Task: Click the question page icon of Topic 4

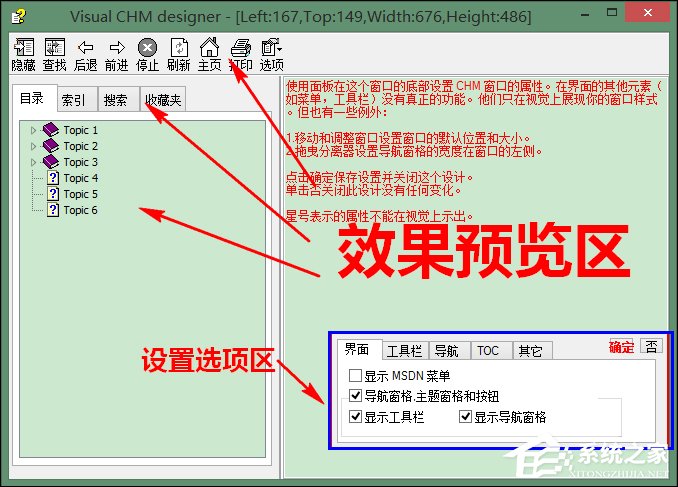Action: [53, 178]
